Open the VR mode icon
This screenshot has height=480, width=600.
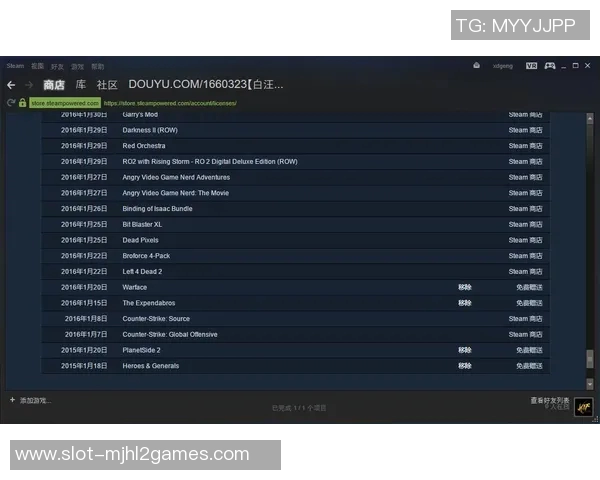531,66
